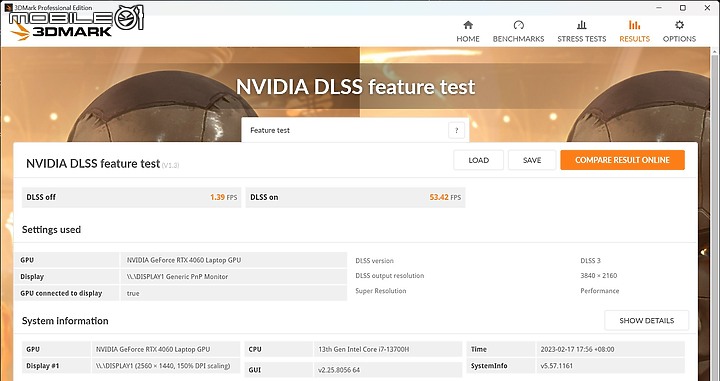The image size is (720, 381).
Task: Click the Settings used heading
Action: coord(51,230)
